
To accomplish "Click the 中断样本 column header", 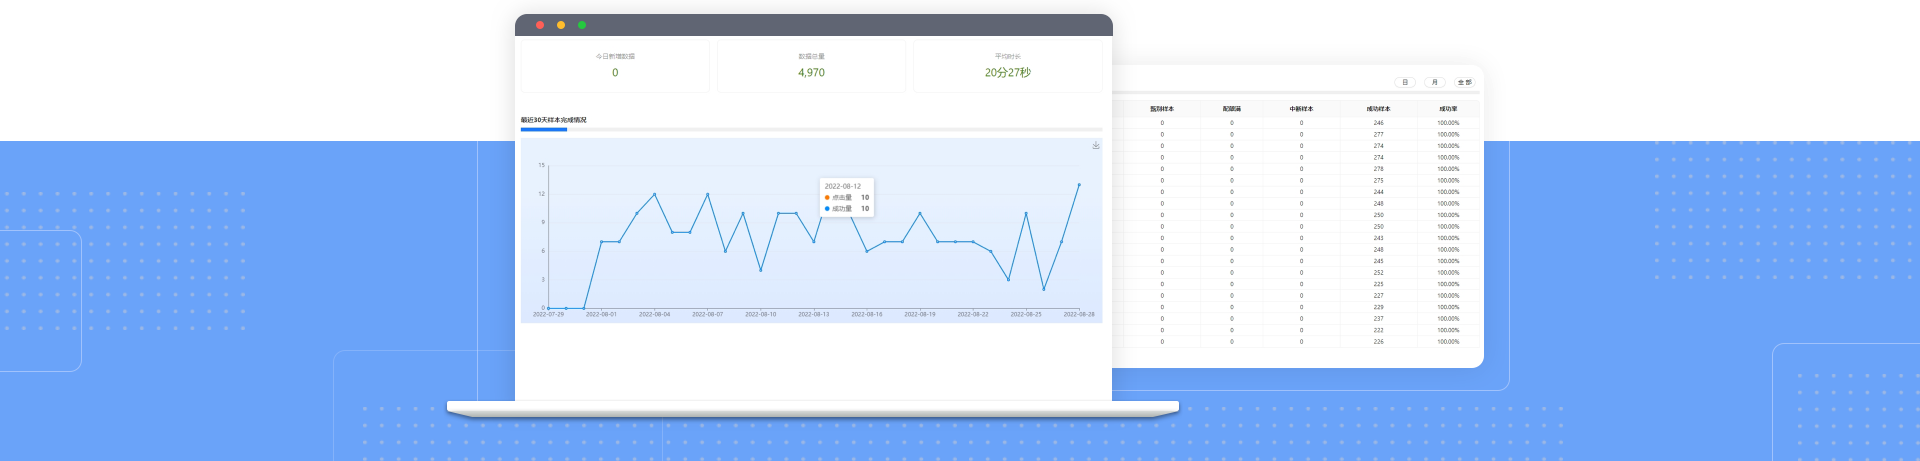I will (1301, 109).
